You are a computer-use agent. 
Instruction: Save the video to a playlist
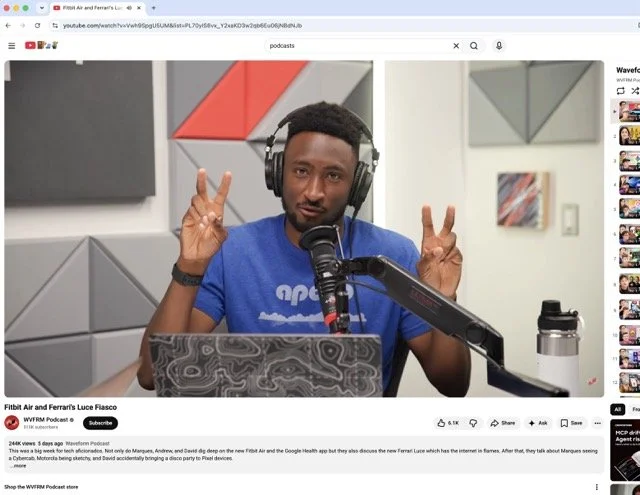(571, 423)
